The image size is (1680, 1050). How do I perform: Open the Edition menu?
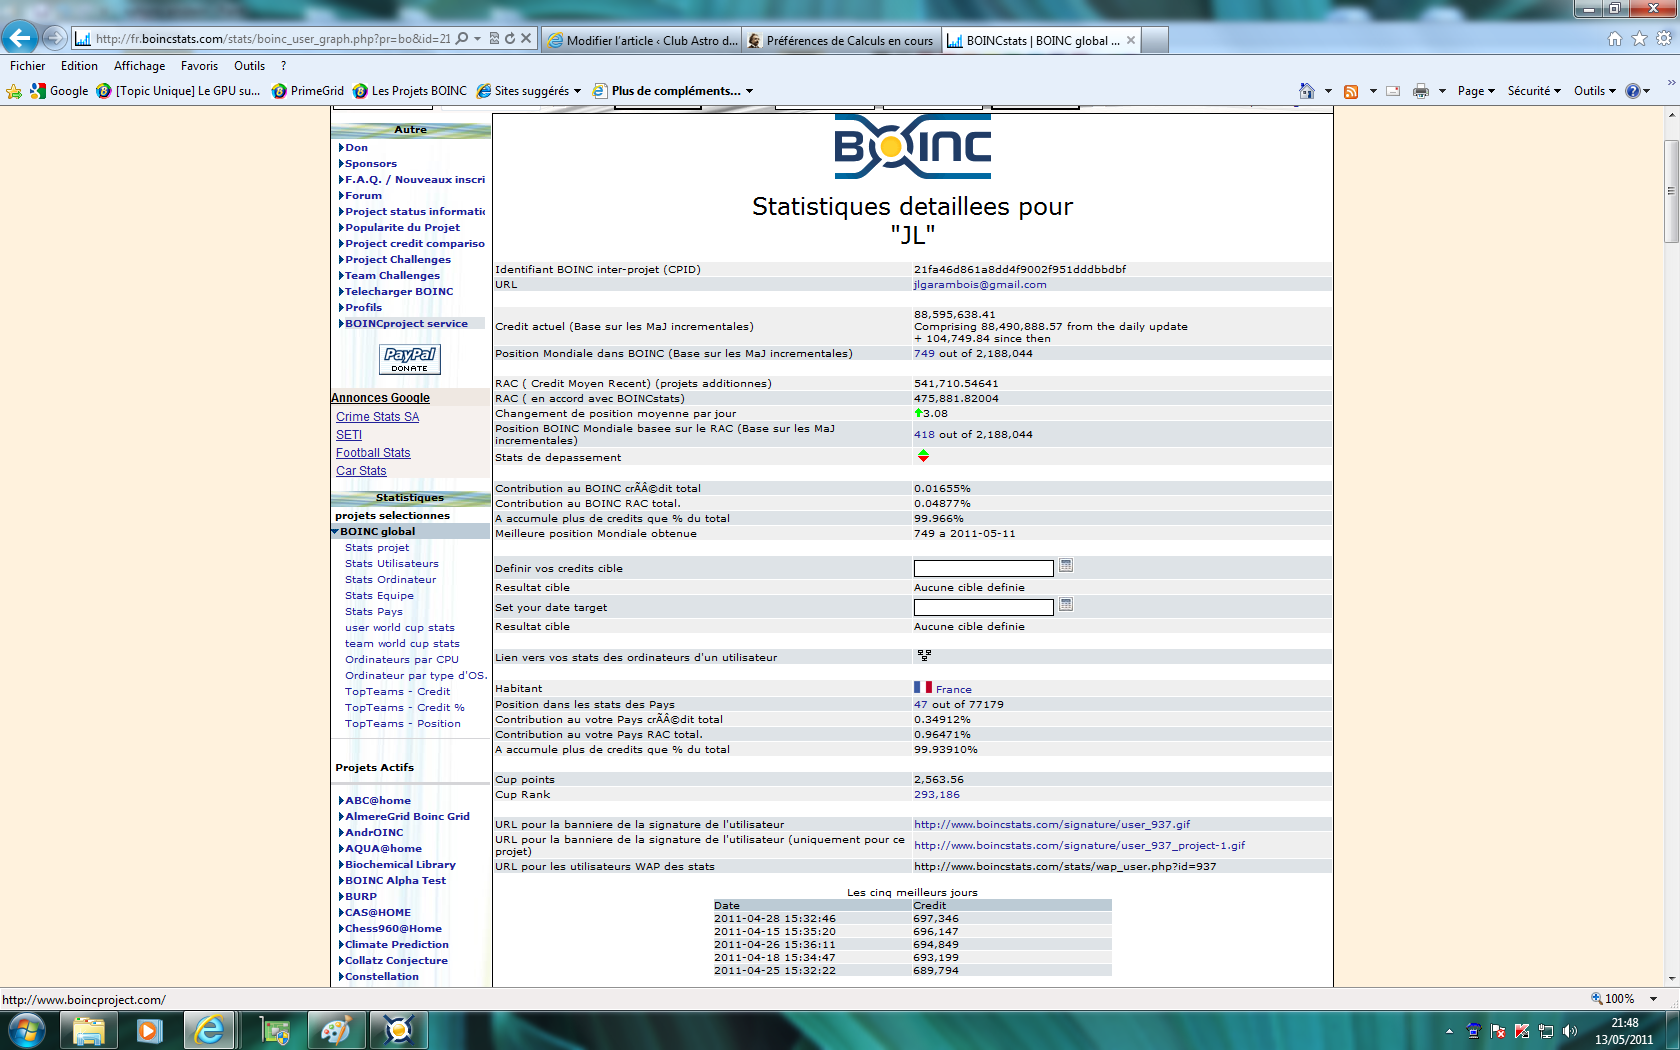79,66
